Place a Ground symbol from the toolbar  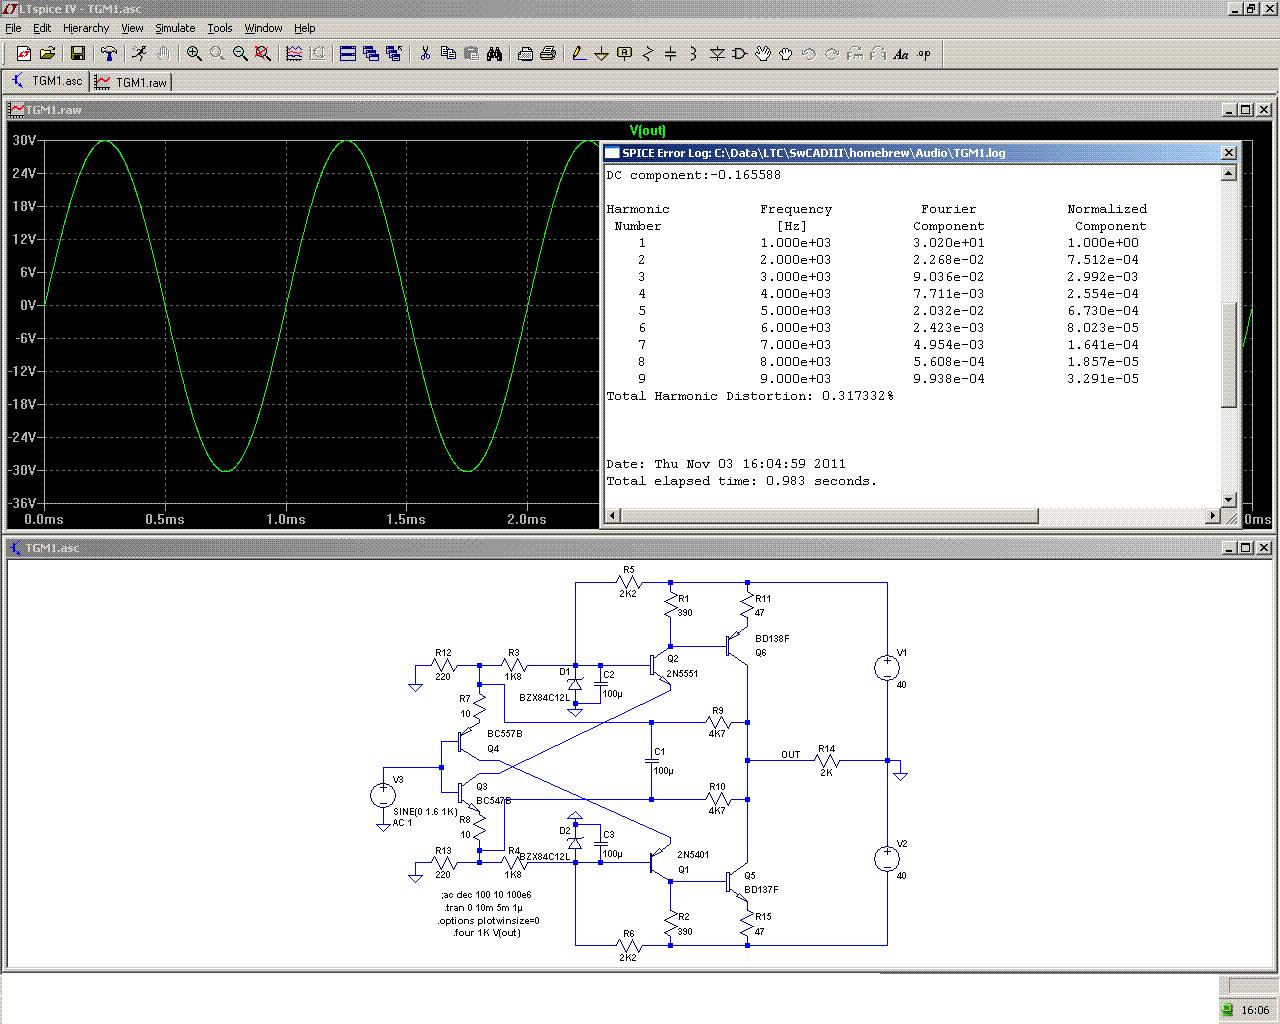[602, 54]
